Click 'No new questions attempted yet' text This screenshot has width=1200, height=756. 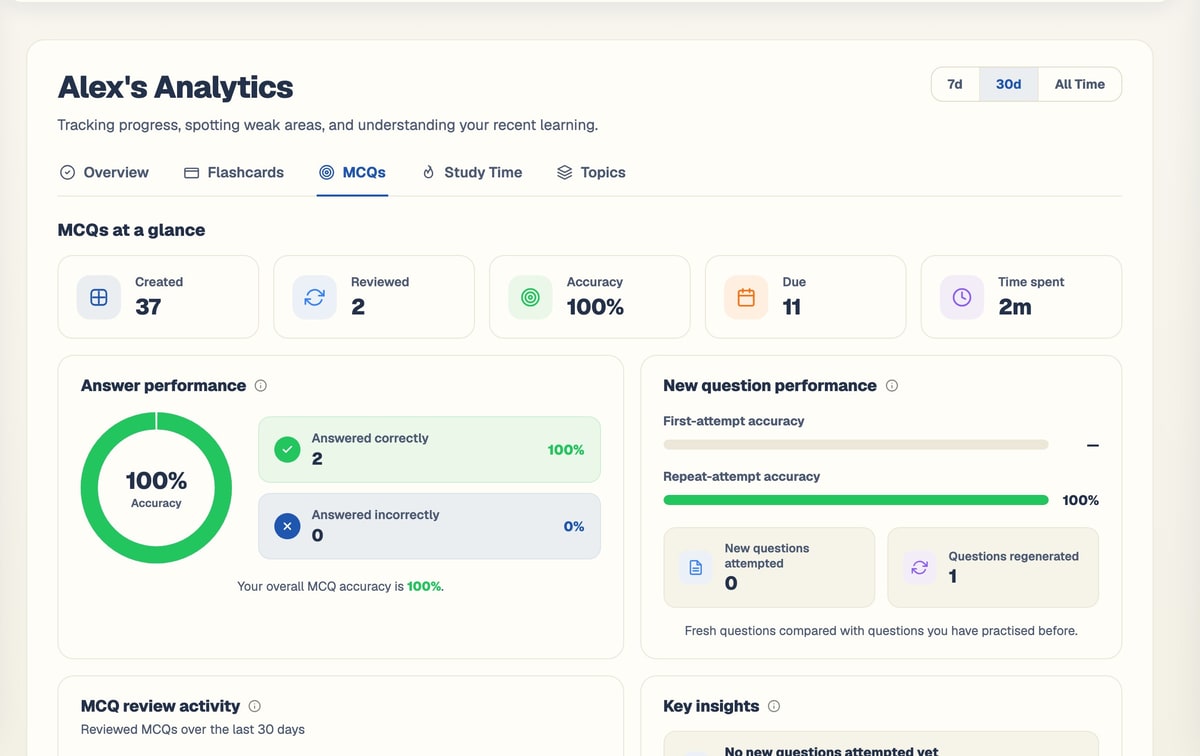[x=831, y=751]
